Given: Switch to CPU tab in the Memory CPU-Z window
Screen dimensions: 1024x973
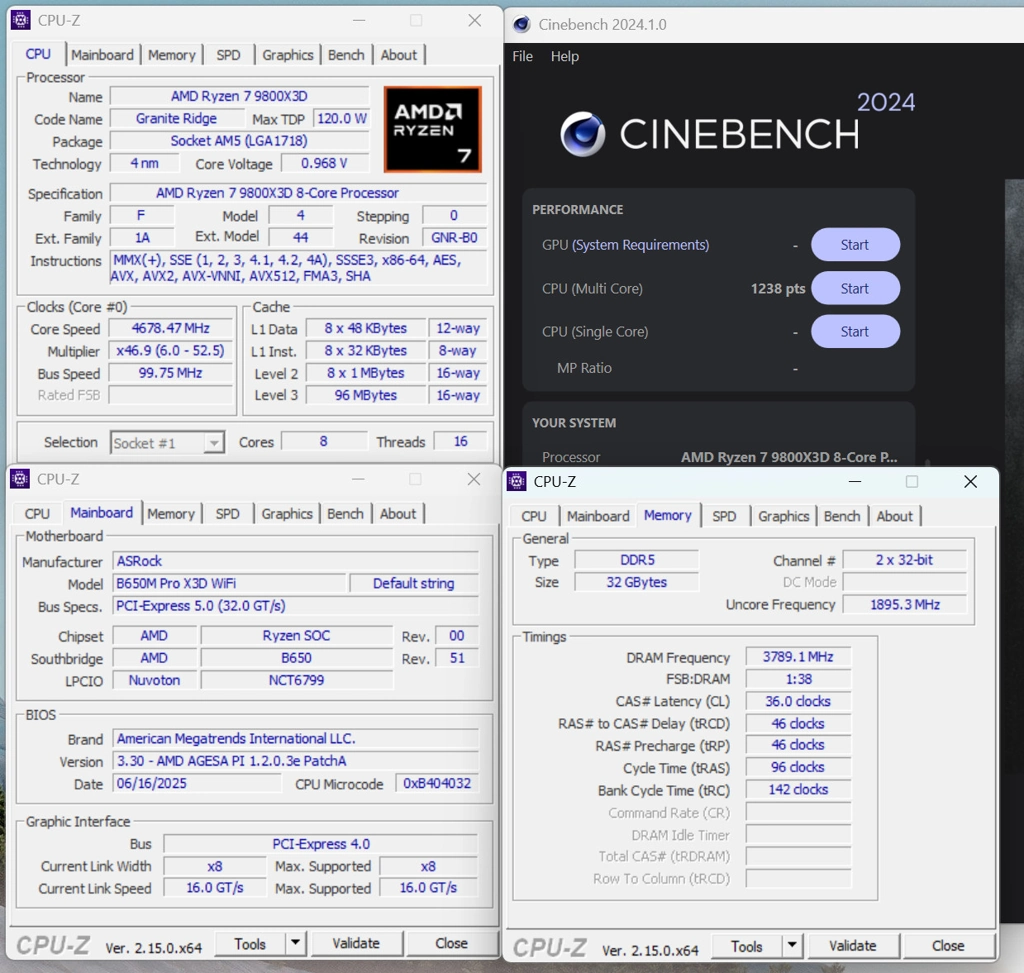Looking at the screenshot, I should (534, 516).
